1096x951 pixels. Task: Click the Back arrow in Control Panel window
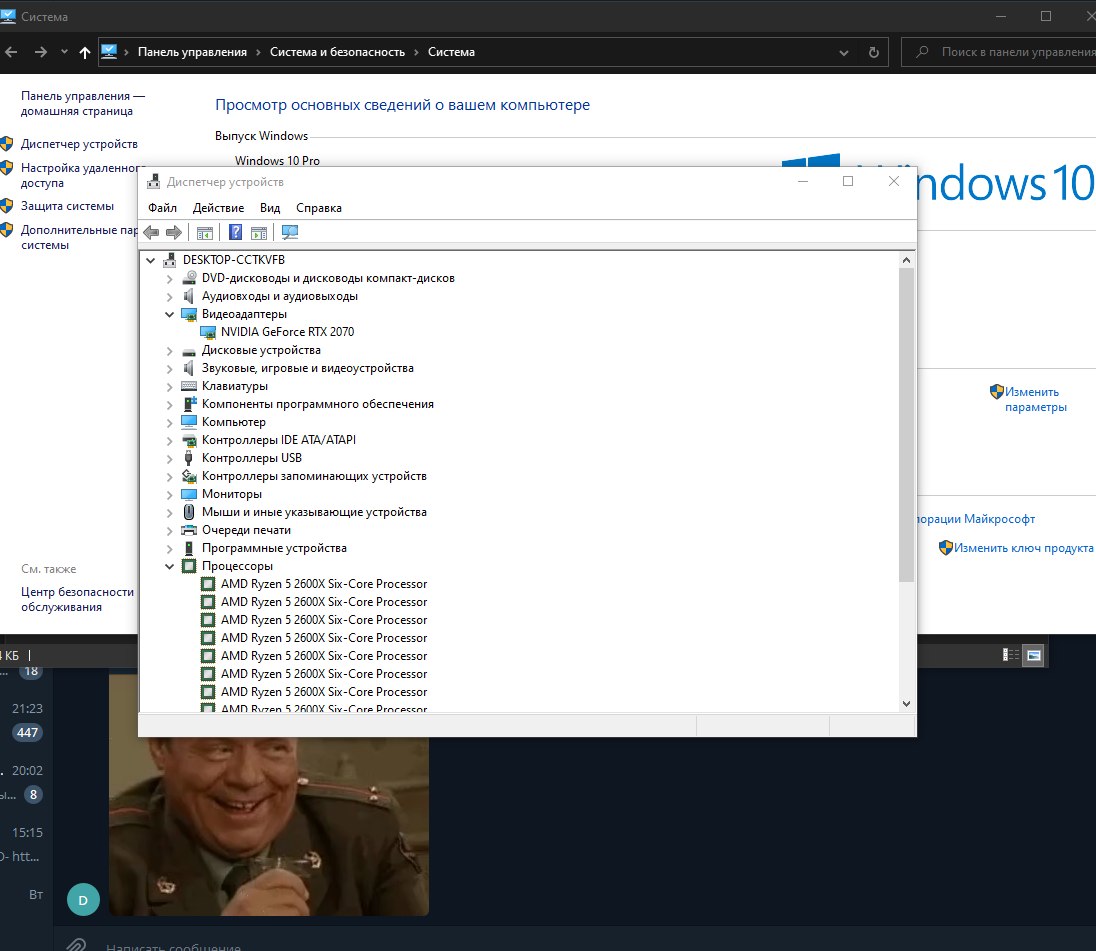11,52
